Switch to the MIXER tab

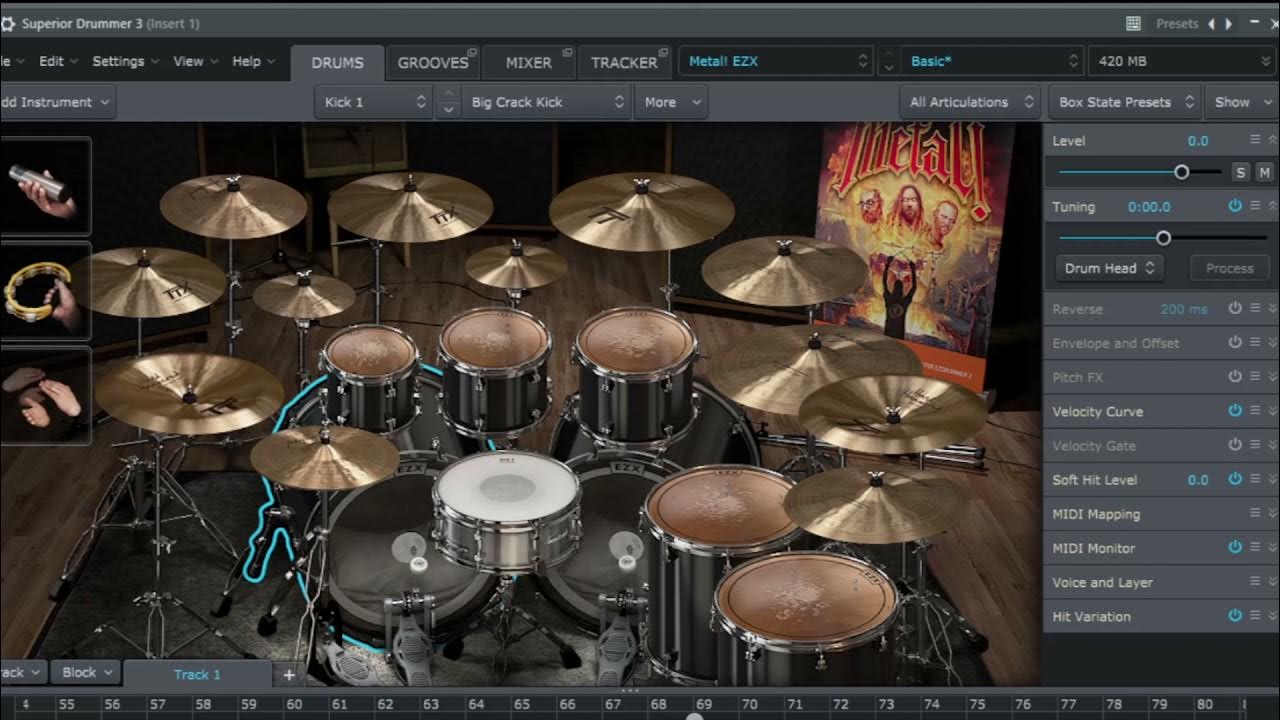tap(528, 62)
